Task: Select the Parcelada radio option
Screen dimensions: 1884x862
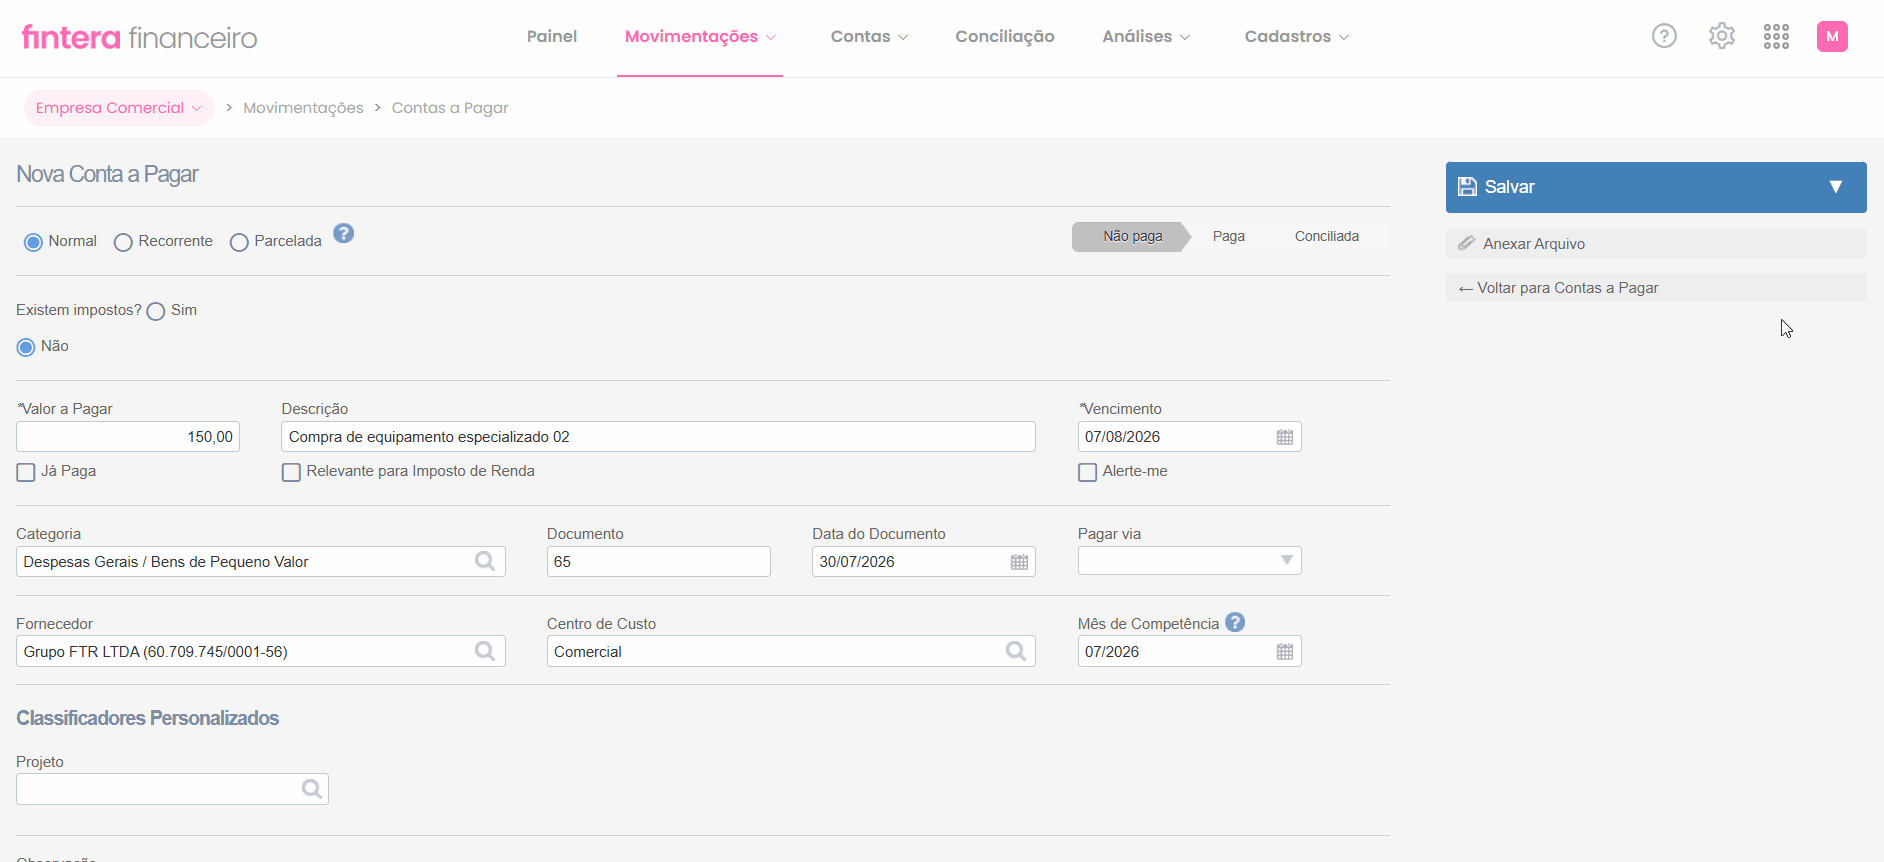Action: tap(239, 242)
